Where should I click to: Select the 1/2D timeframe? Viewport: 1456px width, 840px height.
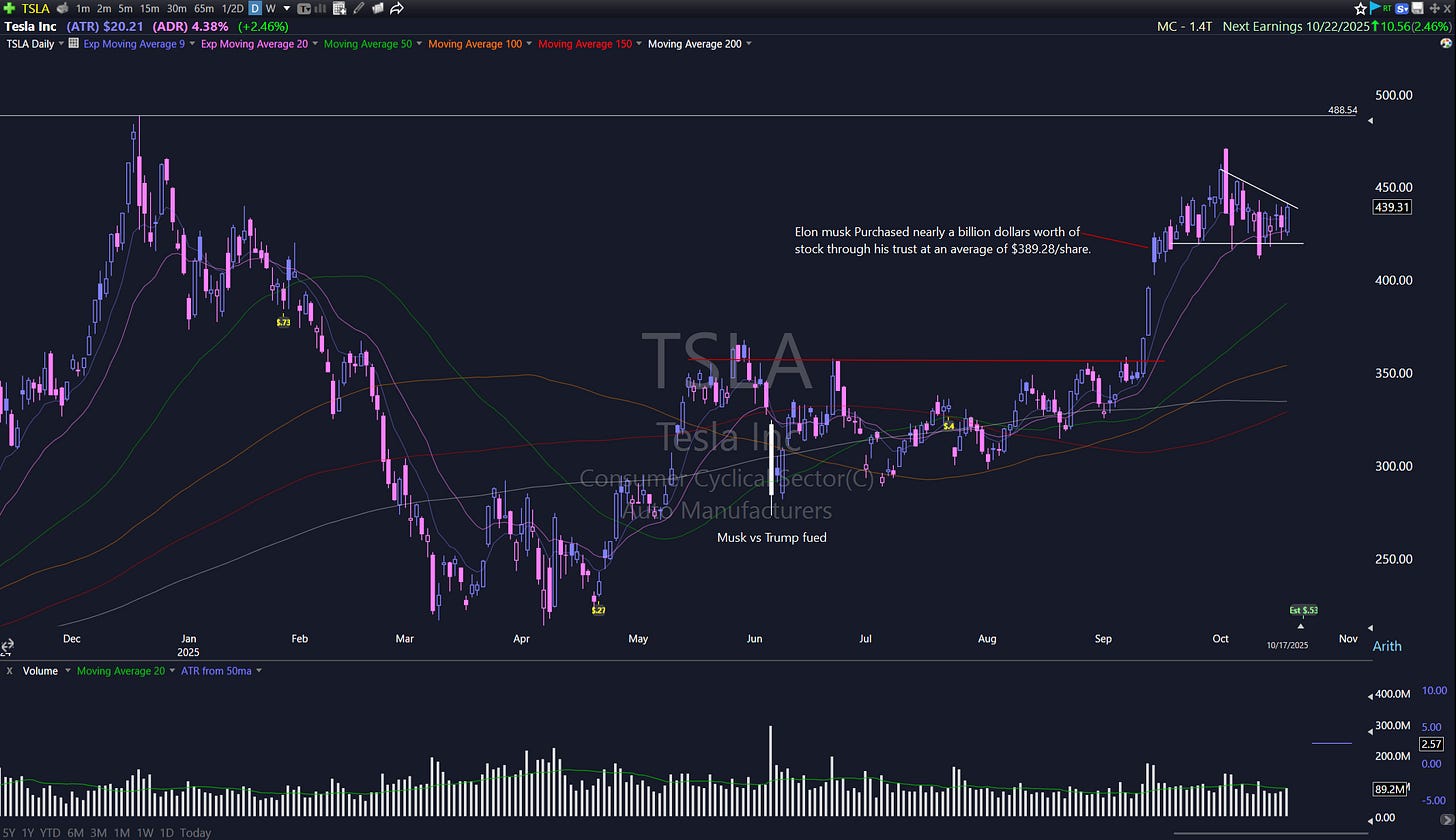coord(232,8)
